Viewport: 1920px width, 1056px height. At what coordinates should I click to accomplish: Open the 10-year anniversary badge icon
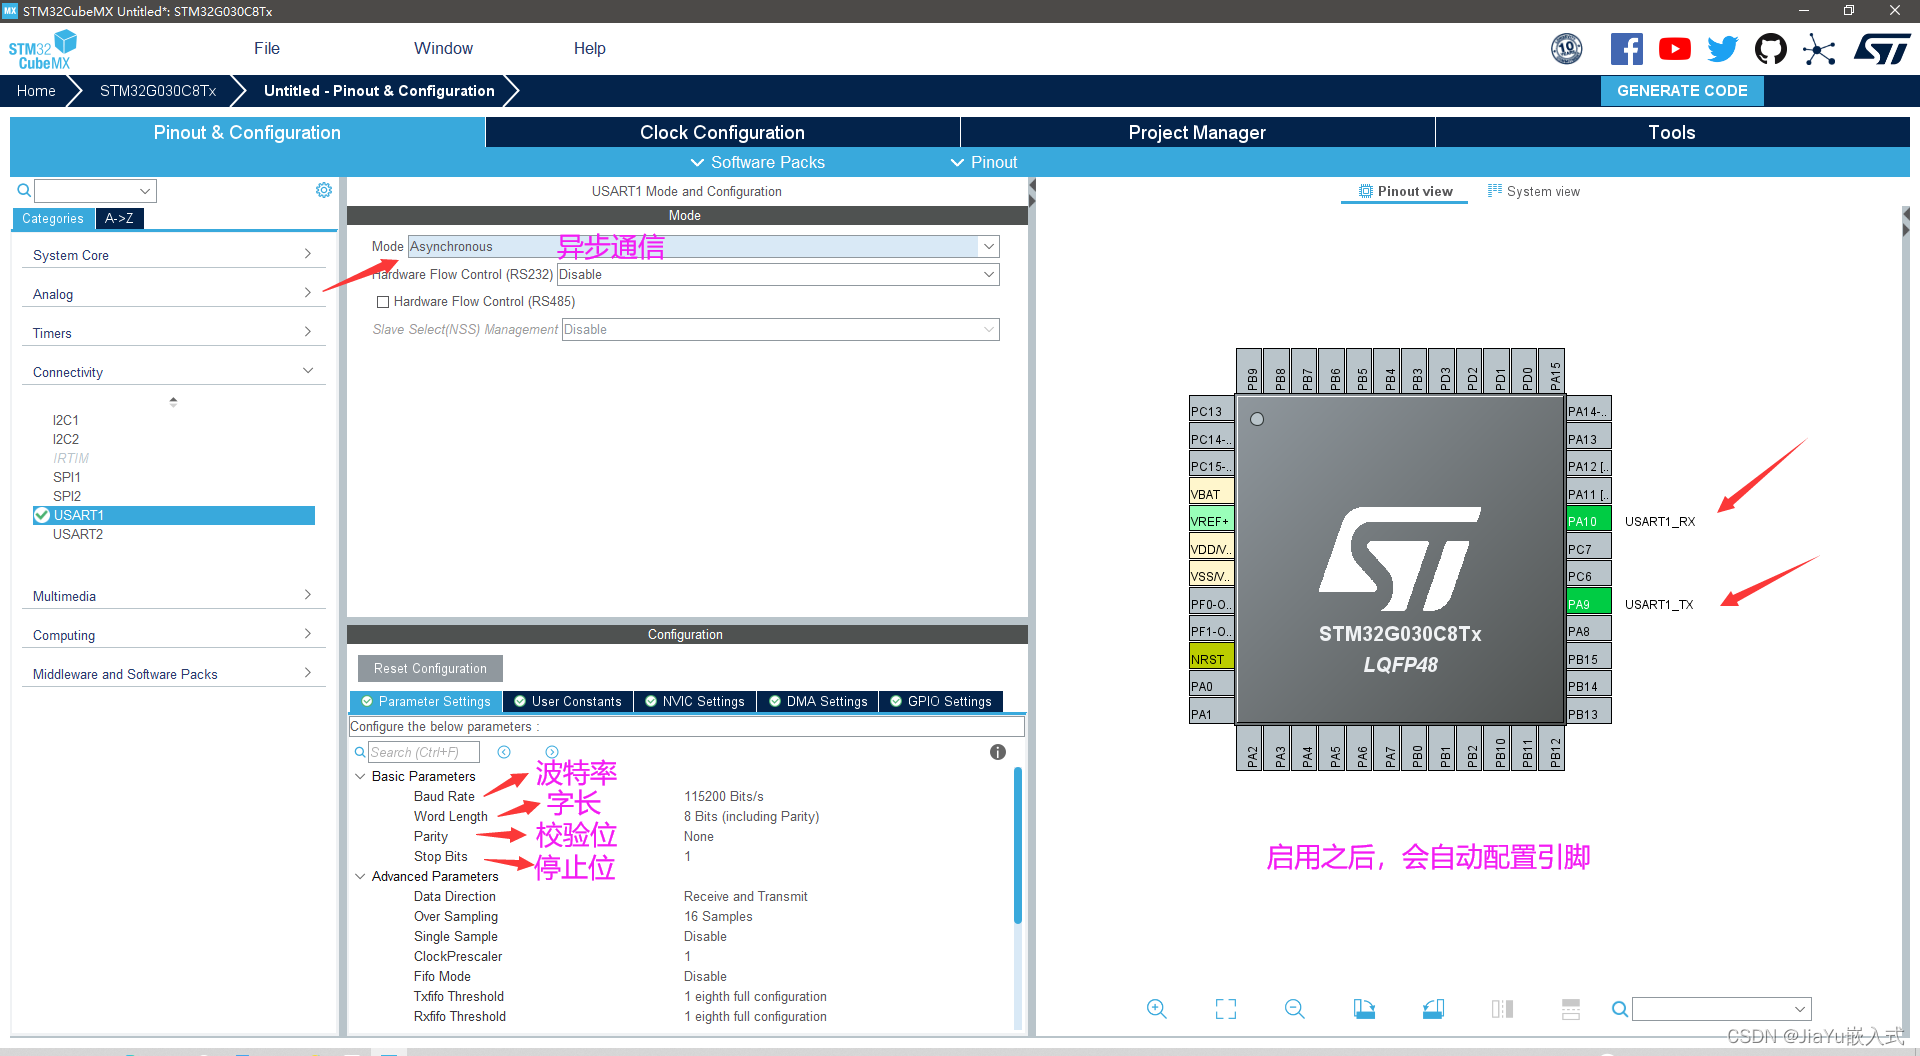pos(1567,49)
